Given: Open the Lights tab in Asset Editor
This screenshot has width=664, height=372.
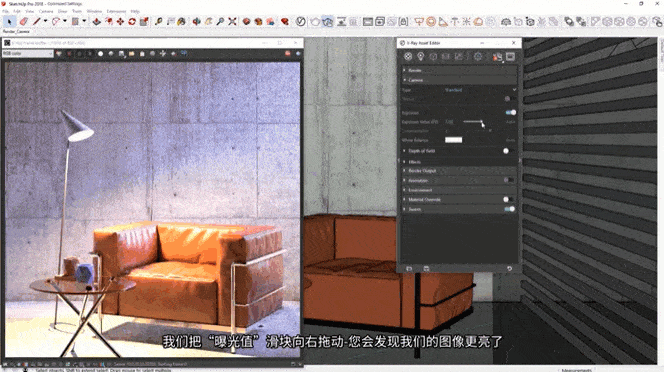Looking at the screenshot, I should 421,57.
